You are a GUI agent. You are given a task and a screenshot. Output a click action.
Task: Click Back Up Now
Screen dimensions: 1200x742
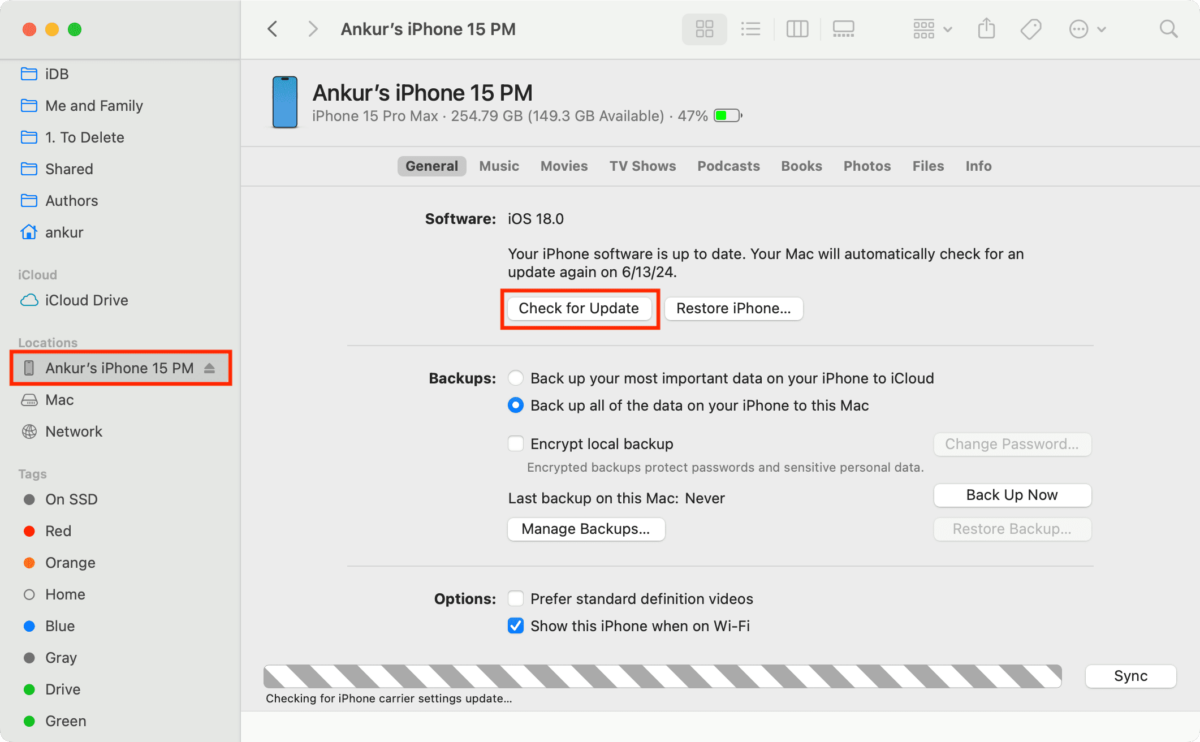pos(1012,495)
